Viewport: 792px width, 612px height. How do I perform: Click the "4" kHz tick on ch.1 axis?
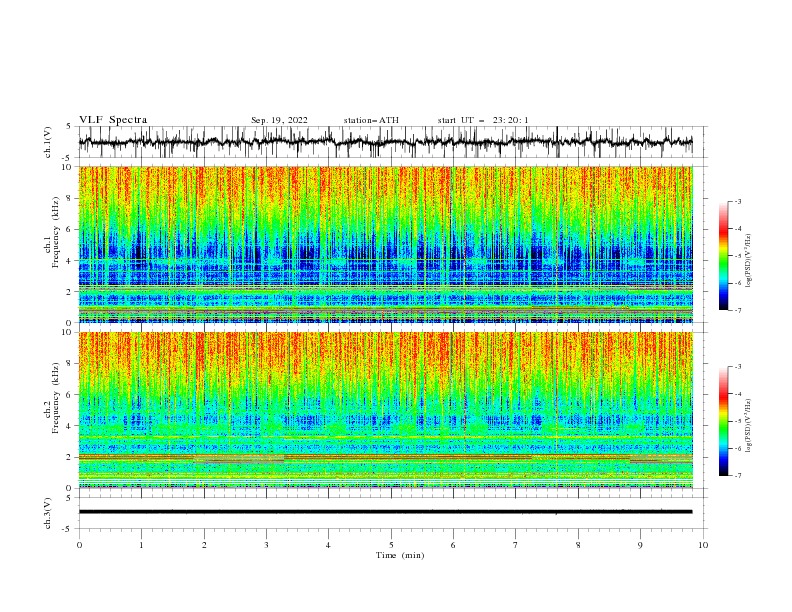70,261
